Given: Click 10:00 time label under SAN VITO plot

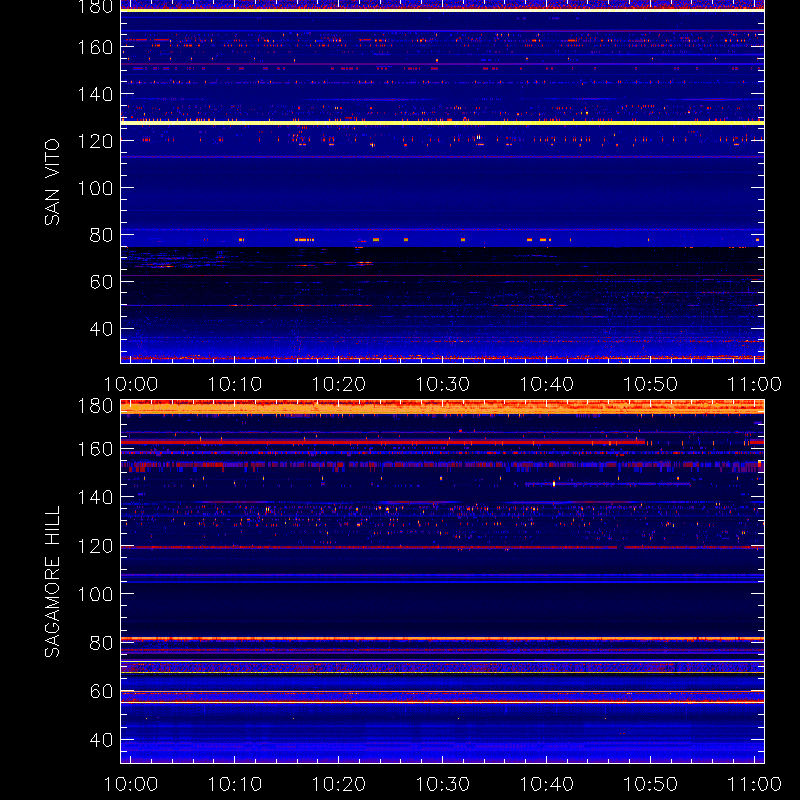Looking at the screenshot, I should [131, 384].
